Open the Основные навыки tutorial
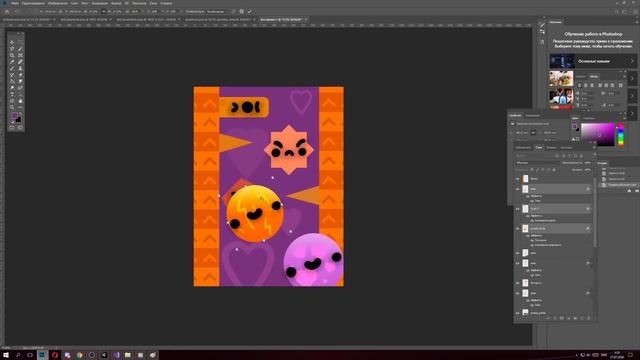 pyautogui.click(x=593, y=61)
